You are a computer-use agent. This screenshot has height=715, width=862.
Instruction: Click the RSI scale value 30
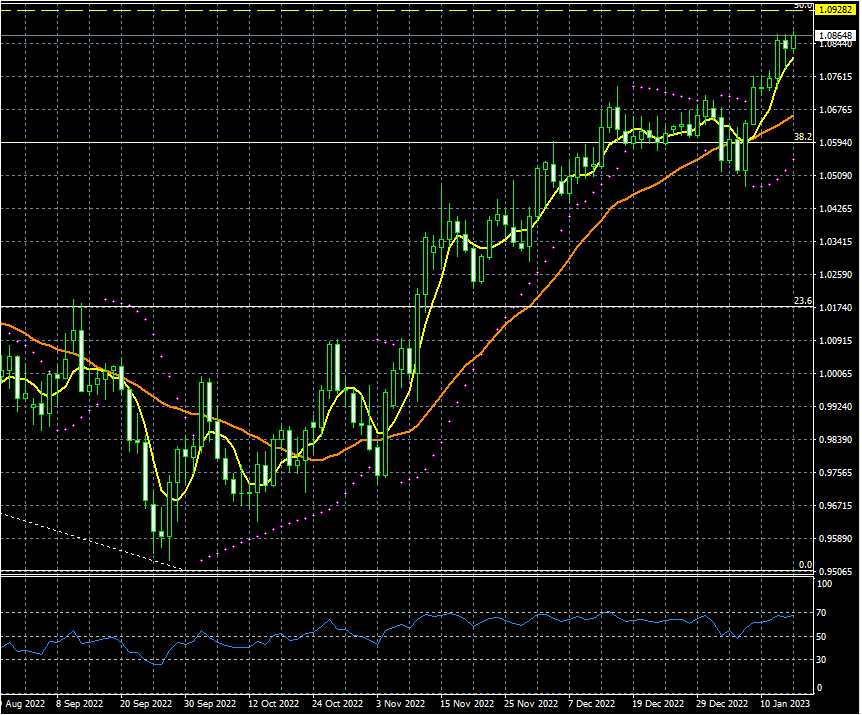click(x=821, y=659)
